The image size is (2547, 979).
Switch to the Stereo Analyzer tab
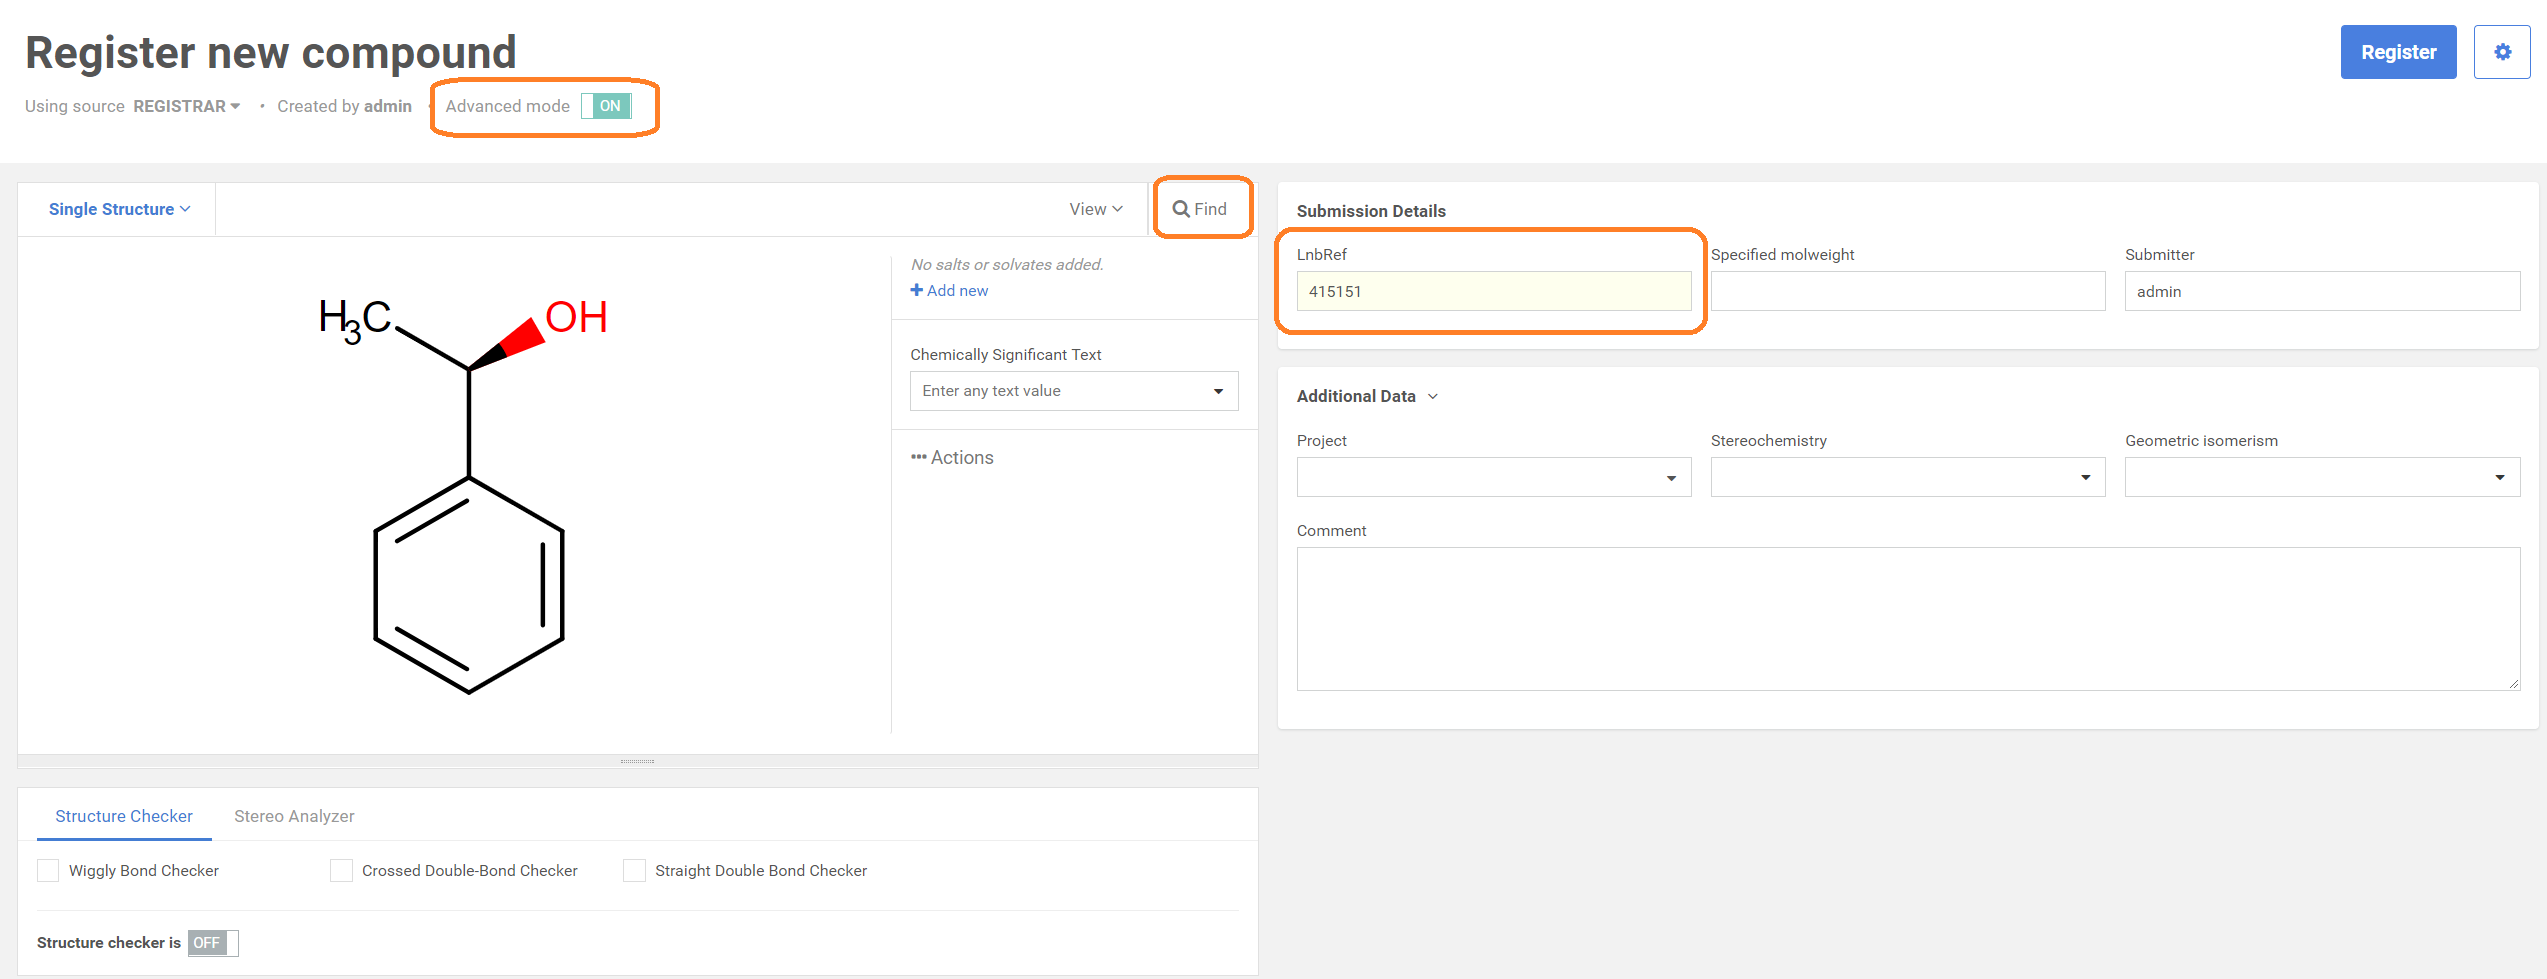tap(294, 816)
